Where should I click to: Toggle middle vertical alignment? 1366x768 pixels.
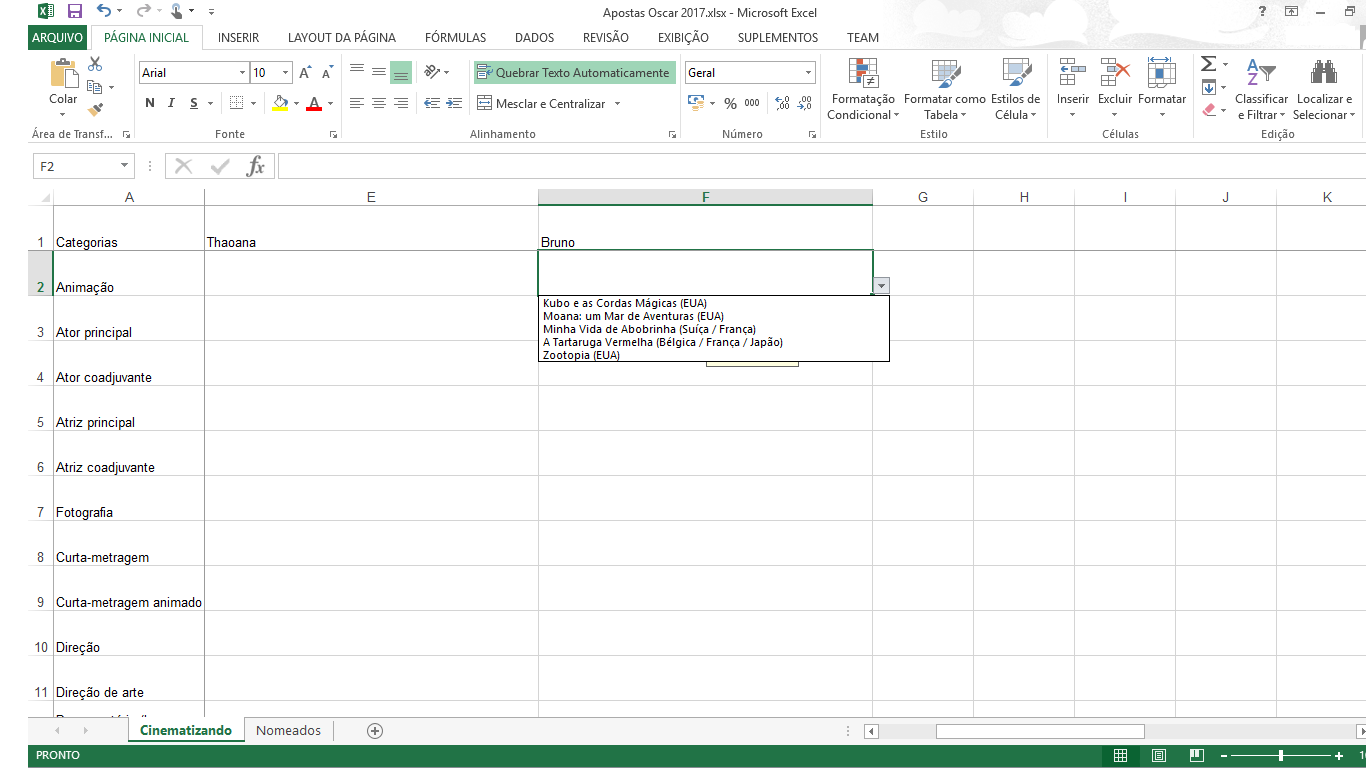[379, 72]
